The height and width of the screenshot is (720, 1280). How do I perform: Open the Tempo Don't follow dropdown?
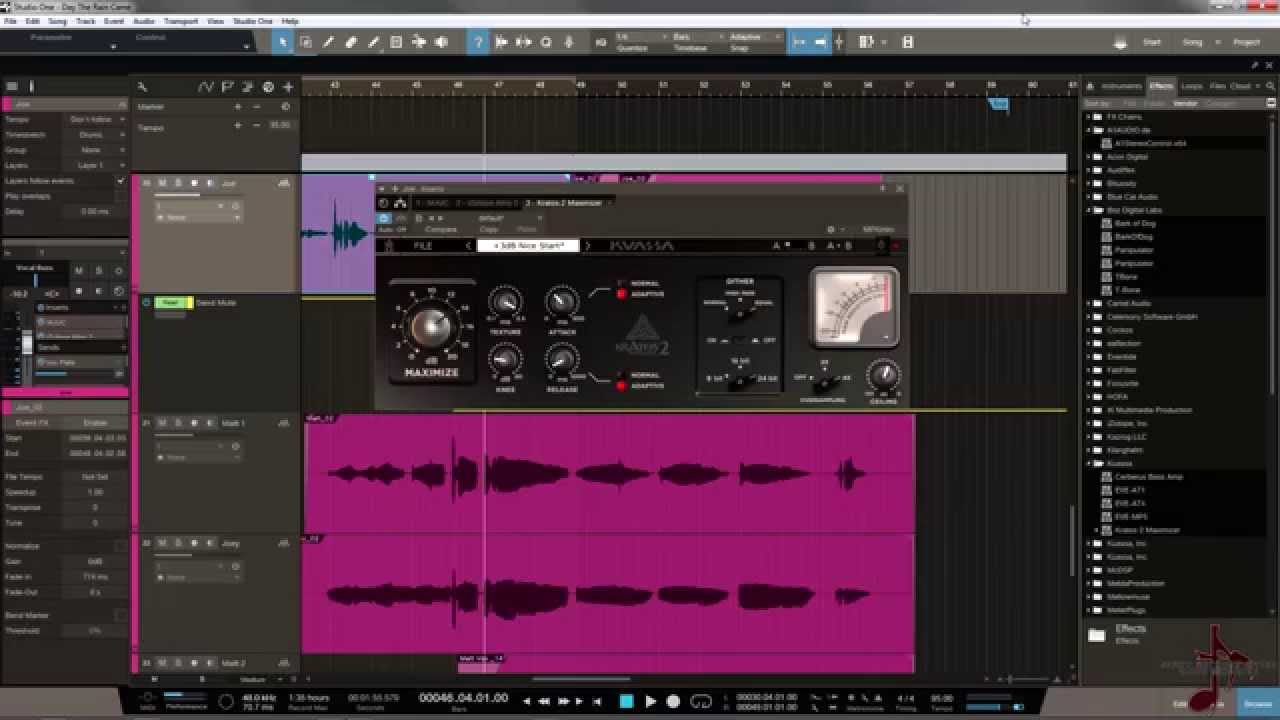pos(95,119)
